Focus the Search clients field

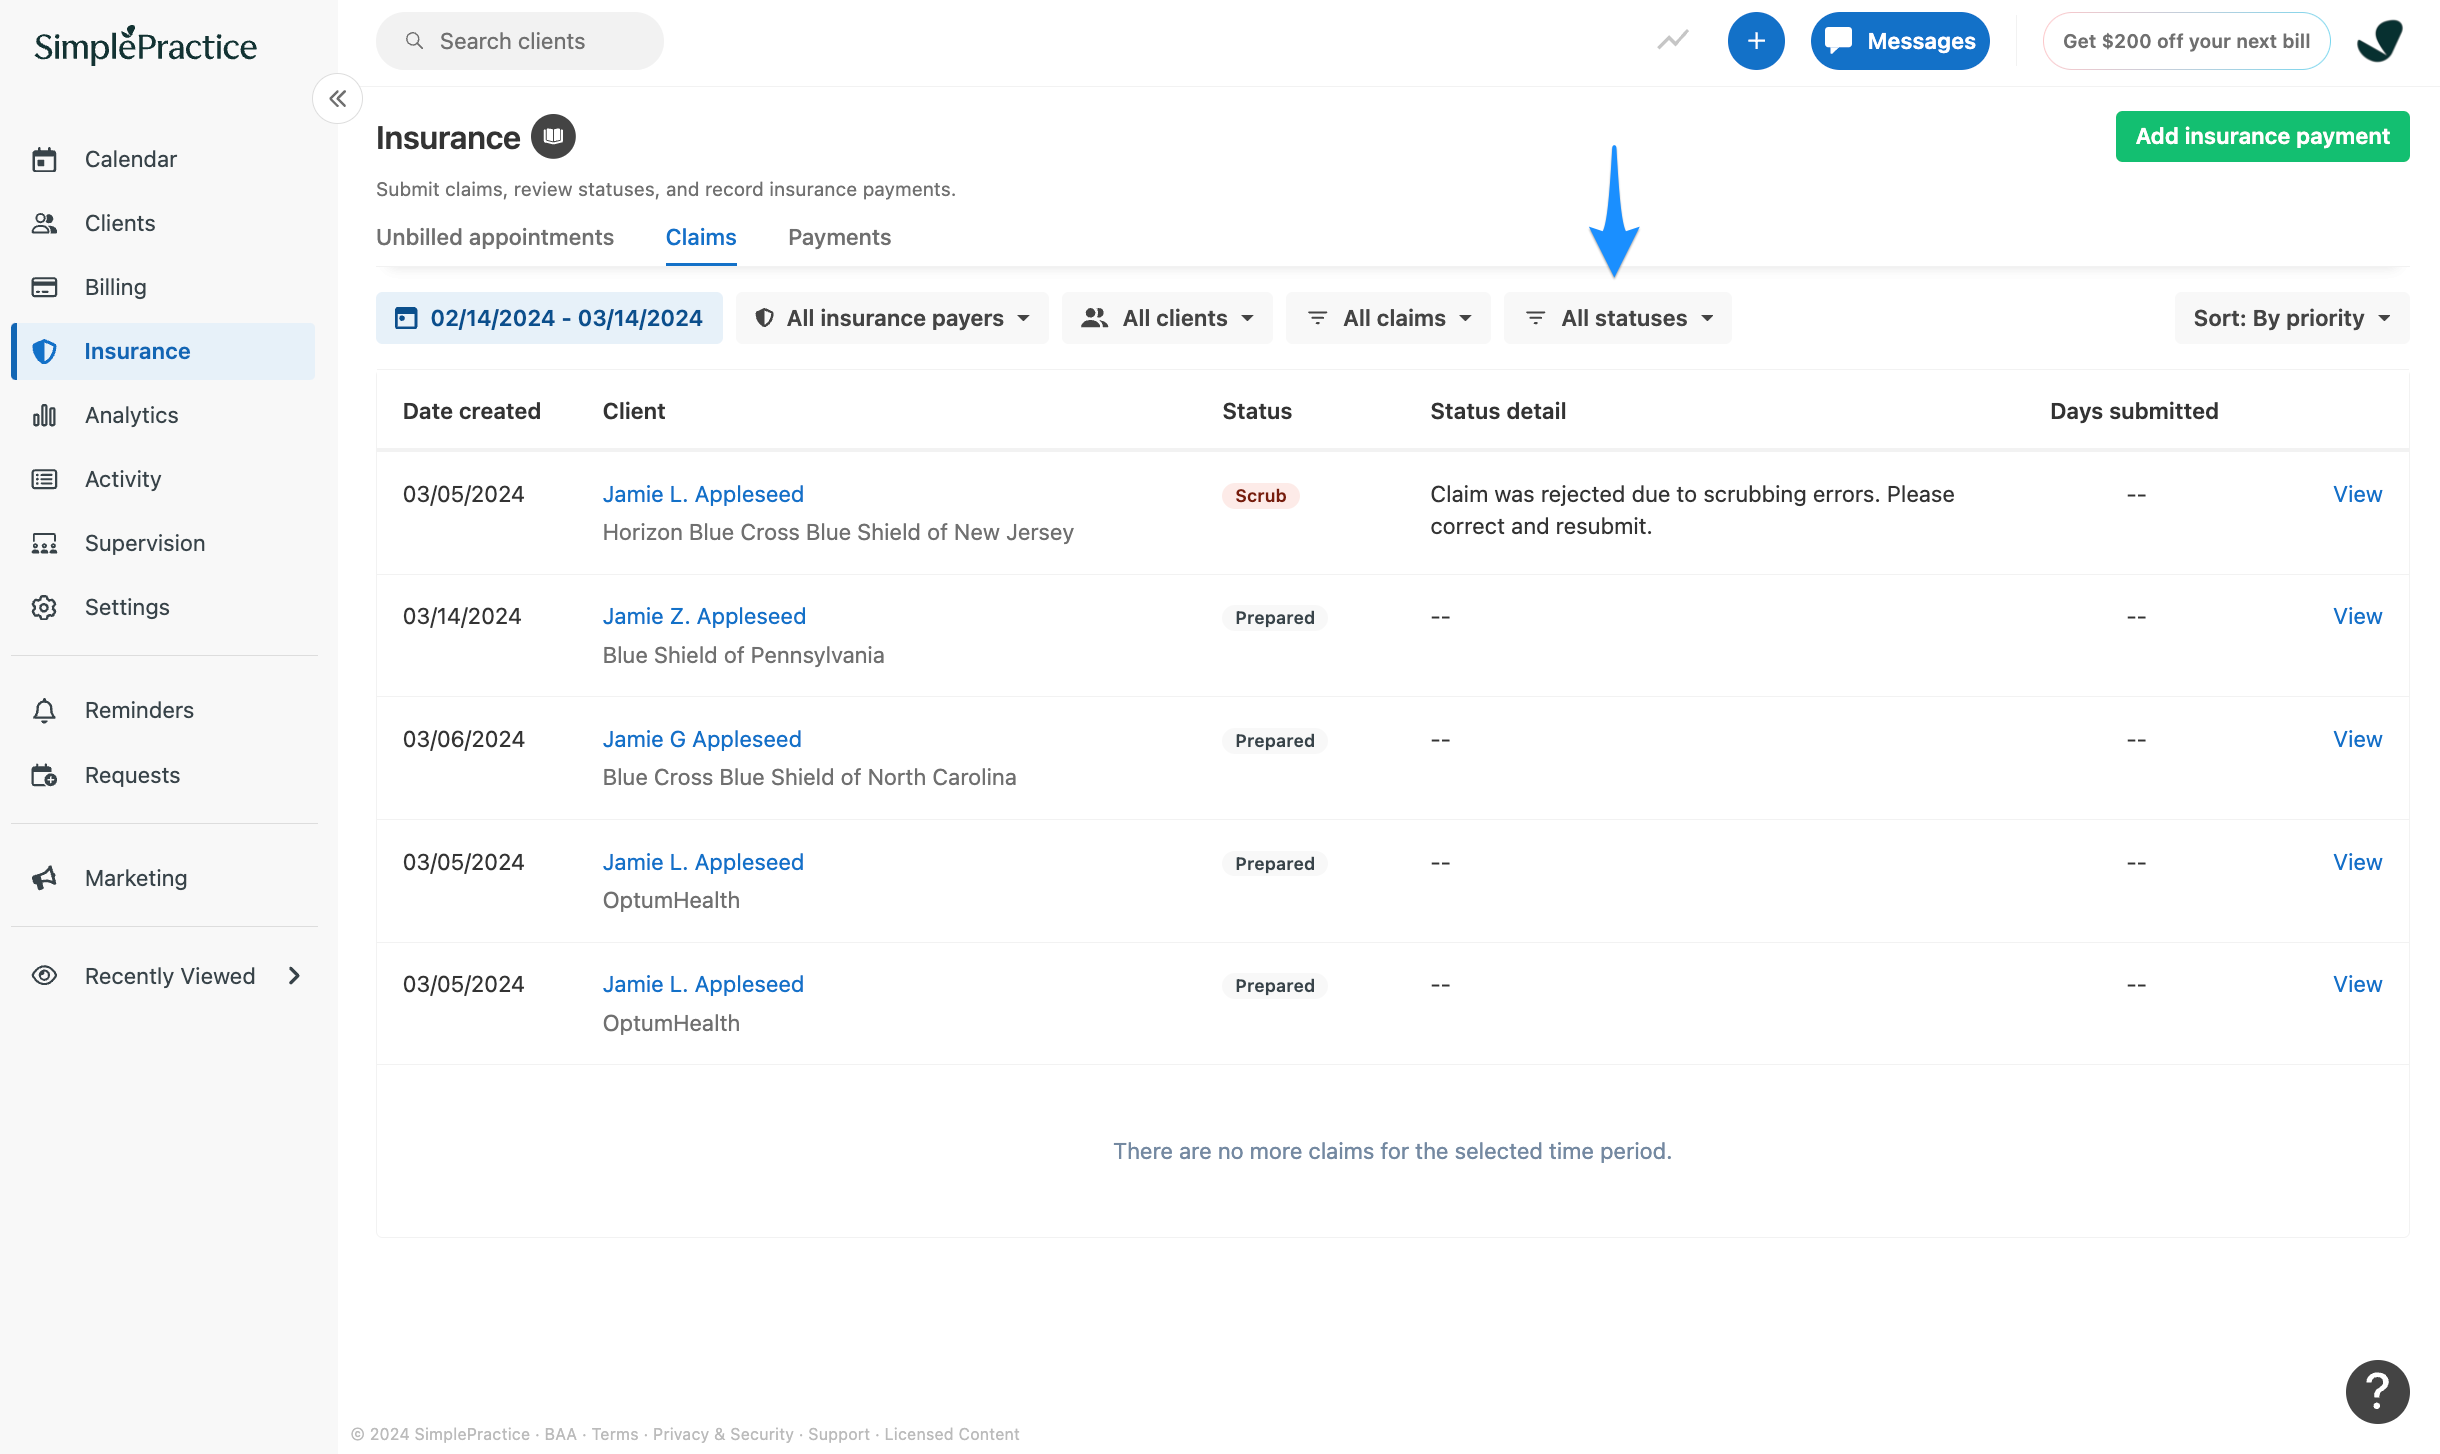click(x=520, y=41)
